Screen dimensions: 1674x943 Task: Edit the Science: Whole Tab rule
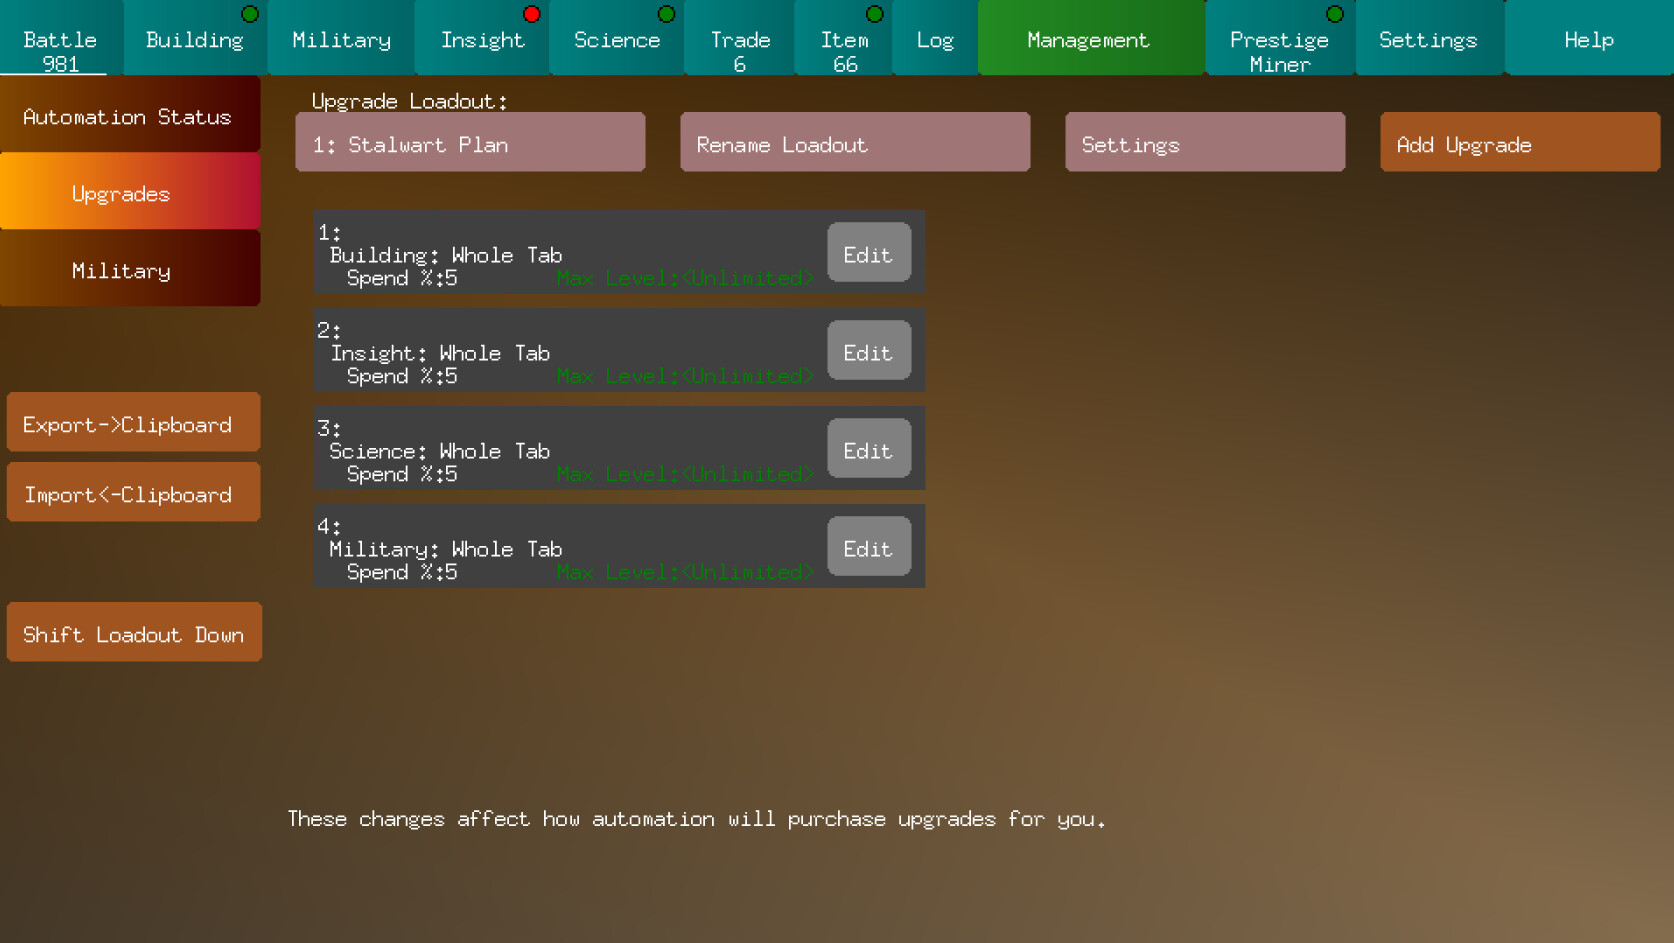click(x=868, y=449)
